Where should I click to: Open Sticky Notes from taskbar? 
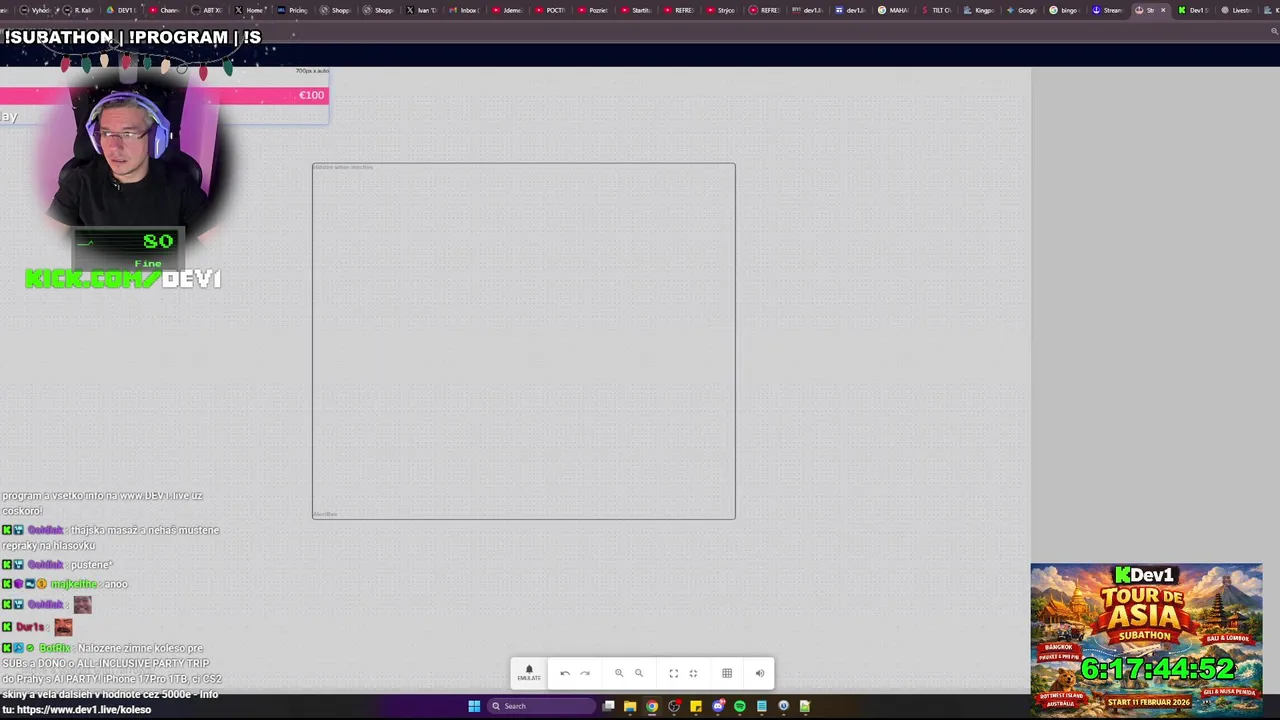pyautogui.click(x=696, y=706)
